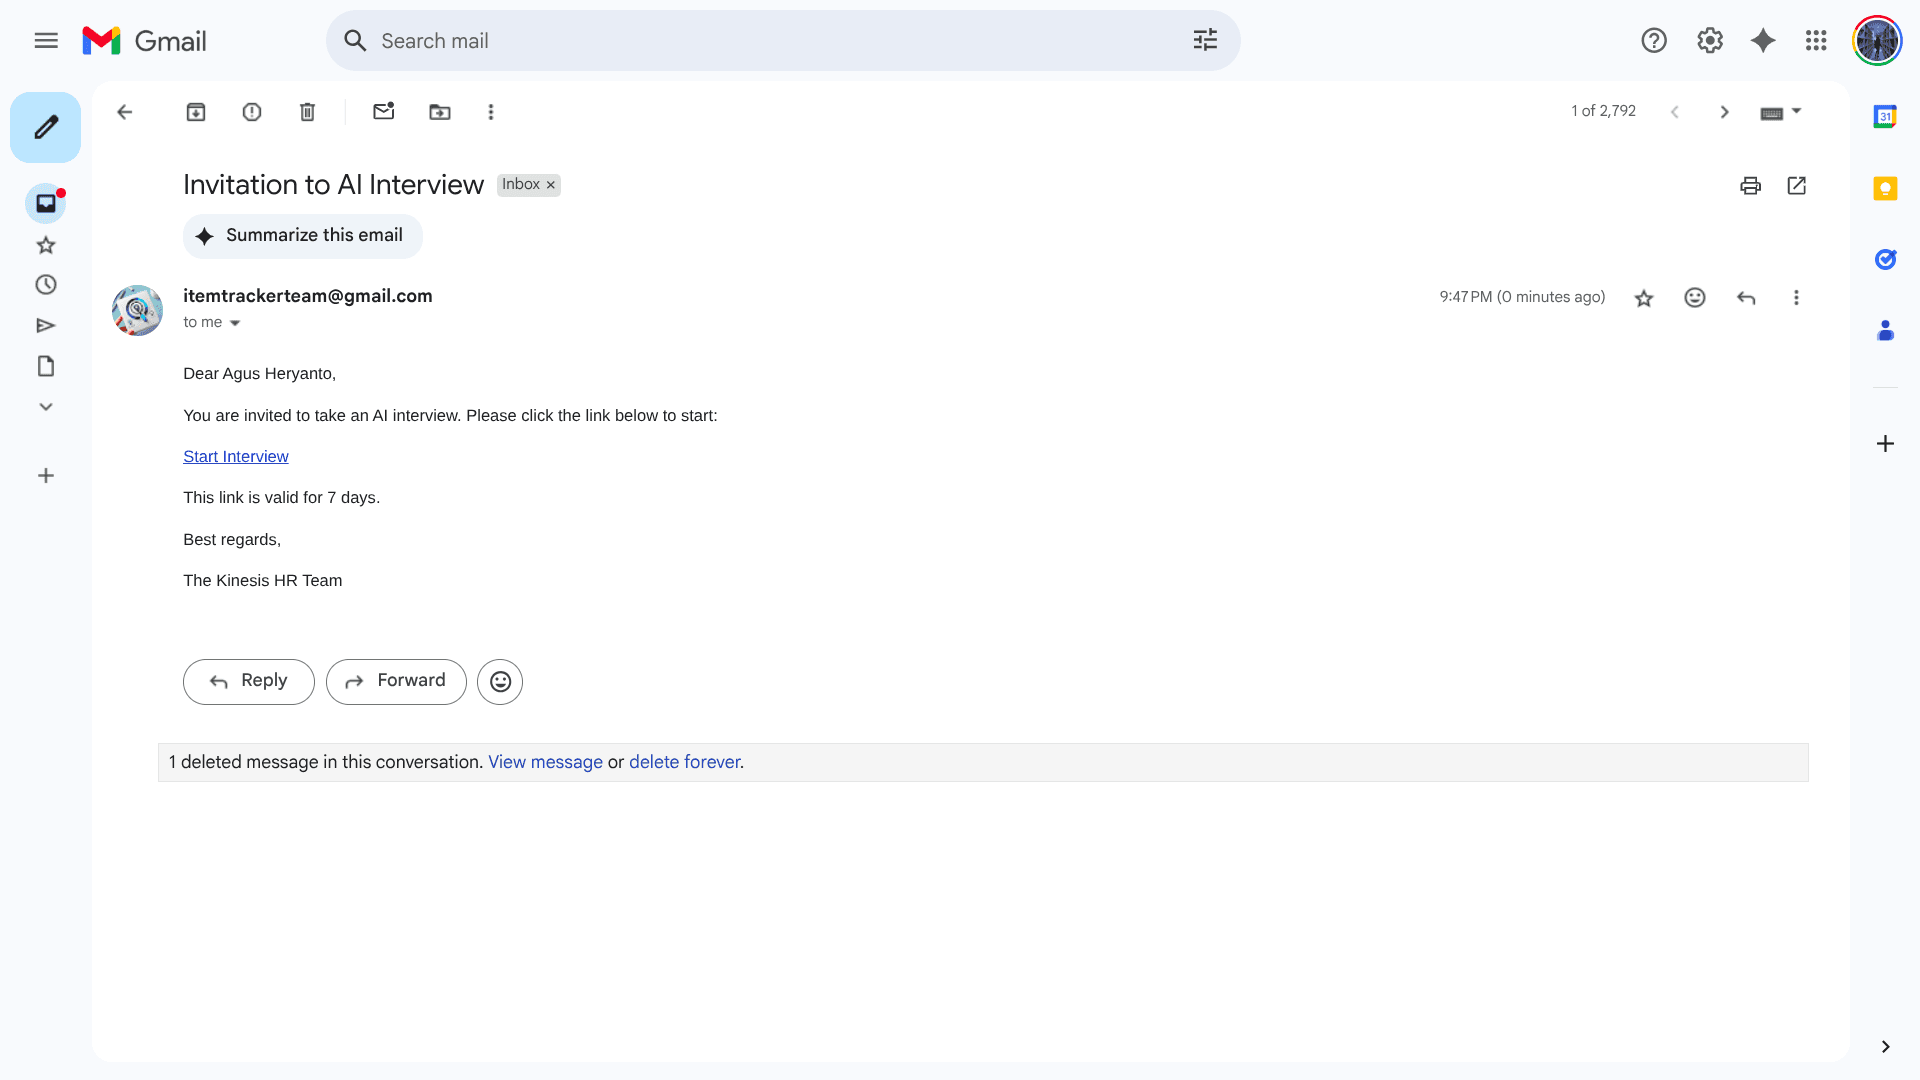
Task: Click into the Search mail field
Action: [760, 41]
